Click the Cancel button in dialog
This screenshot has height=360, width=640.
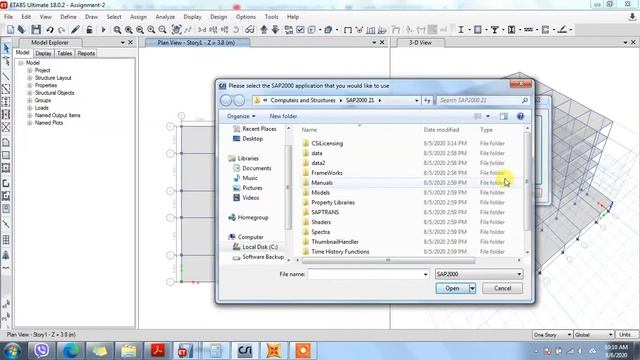coord(502,288)
